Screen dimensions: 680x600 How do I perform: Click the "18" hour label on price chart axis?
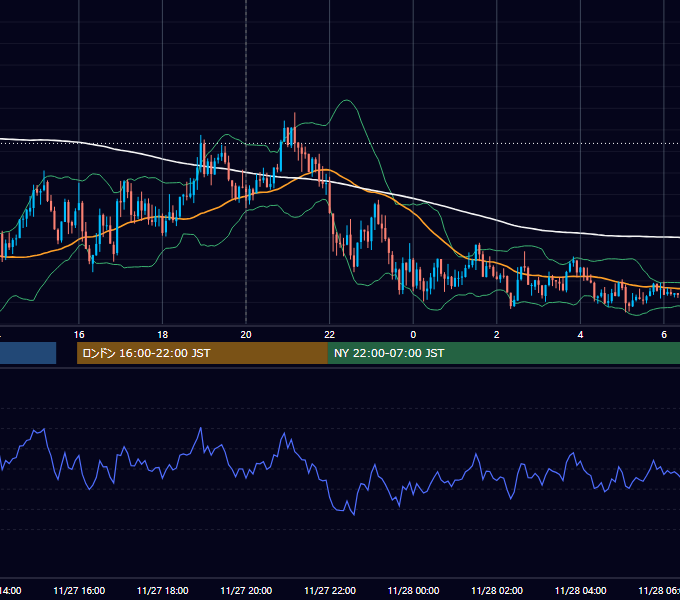coord(162,335)
